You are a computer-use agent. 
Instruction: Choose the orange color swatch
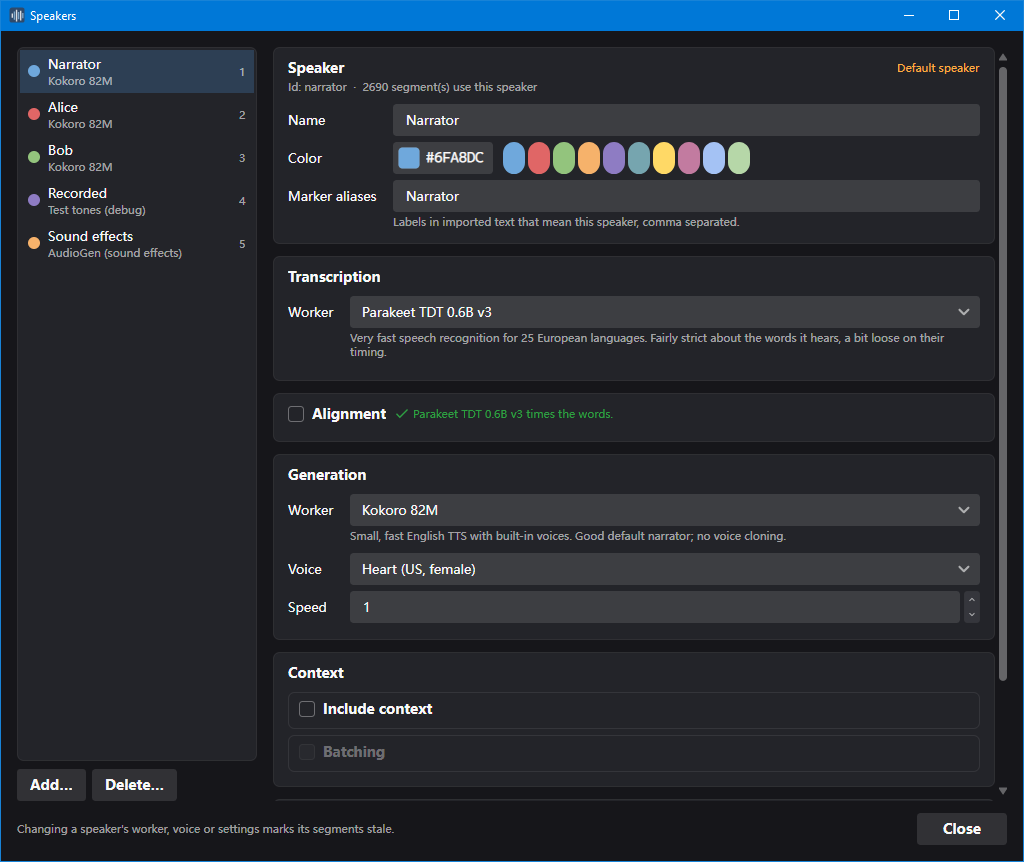pyautogui.click(x=588, y=158)
